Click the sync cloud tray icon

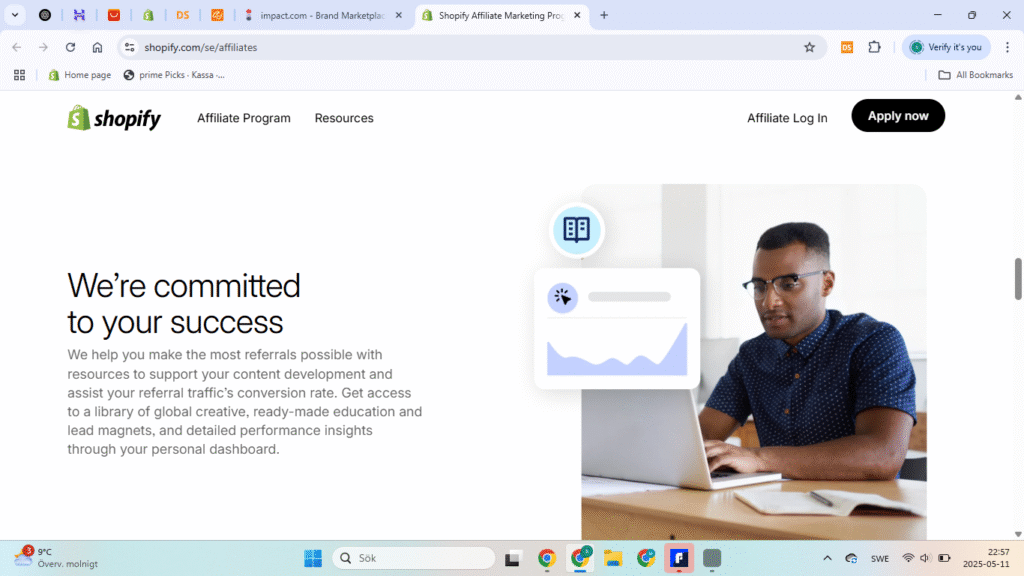pos(851,558)
